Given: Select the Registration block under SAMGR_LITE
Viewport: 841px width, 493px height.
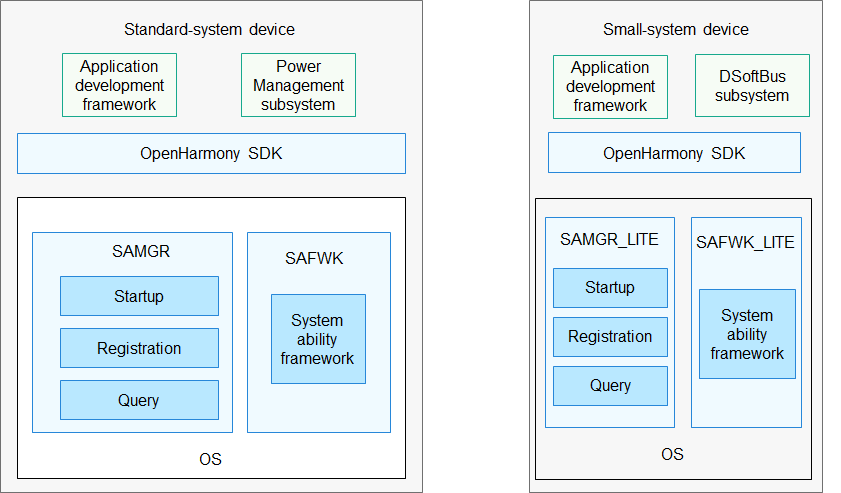Looking at the screenshot, I should [610, 337].
